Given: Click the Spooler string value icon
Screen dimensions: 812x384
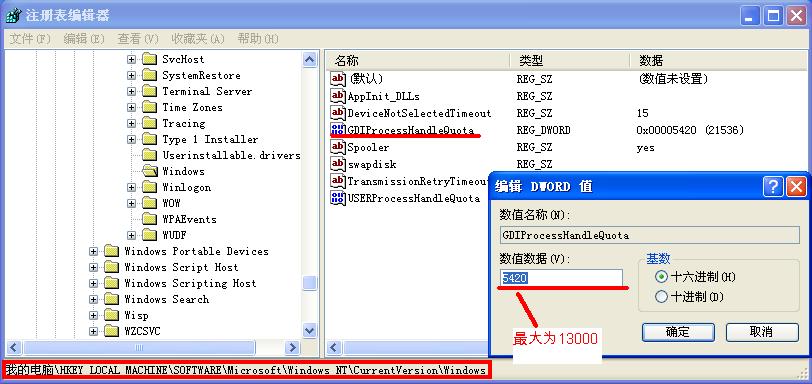Looking at the screenshot, I should 338,147.
